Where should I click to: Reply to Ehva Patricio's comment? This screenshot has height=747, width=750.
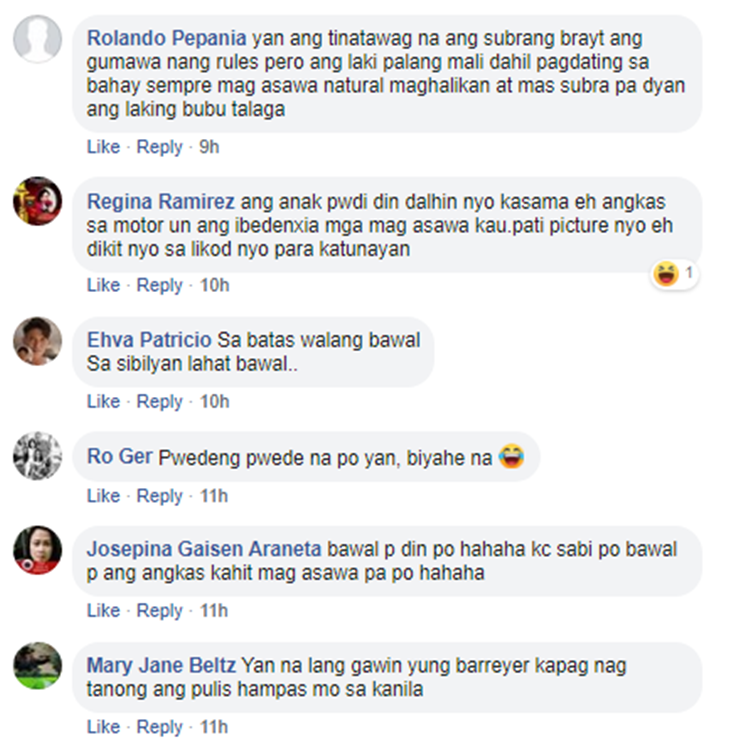point(160,401)
